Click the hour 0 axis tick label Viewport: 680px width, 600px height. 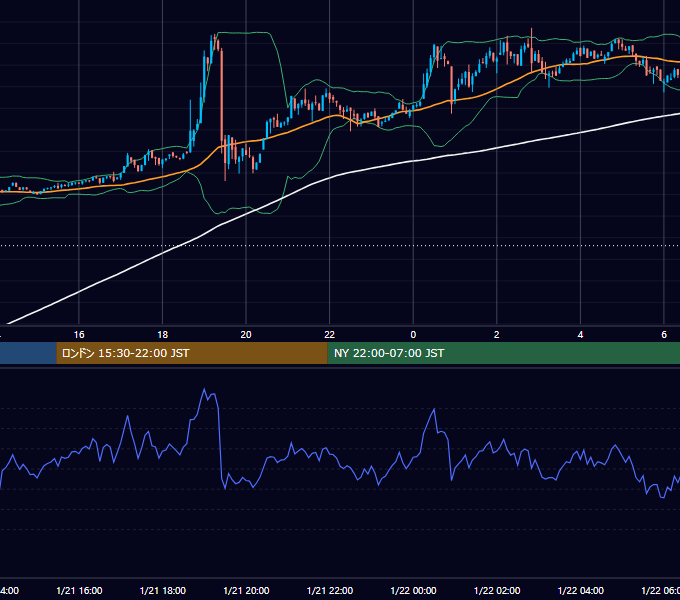[x=413, y=335]
